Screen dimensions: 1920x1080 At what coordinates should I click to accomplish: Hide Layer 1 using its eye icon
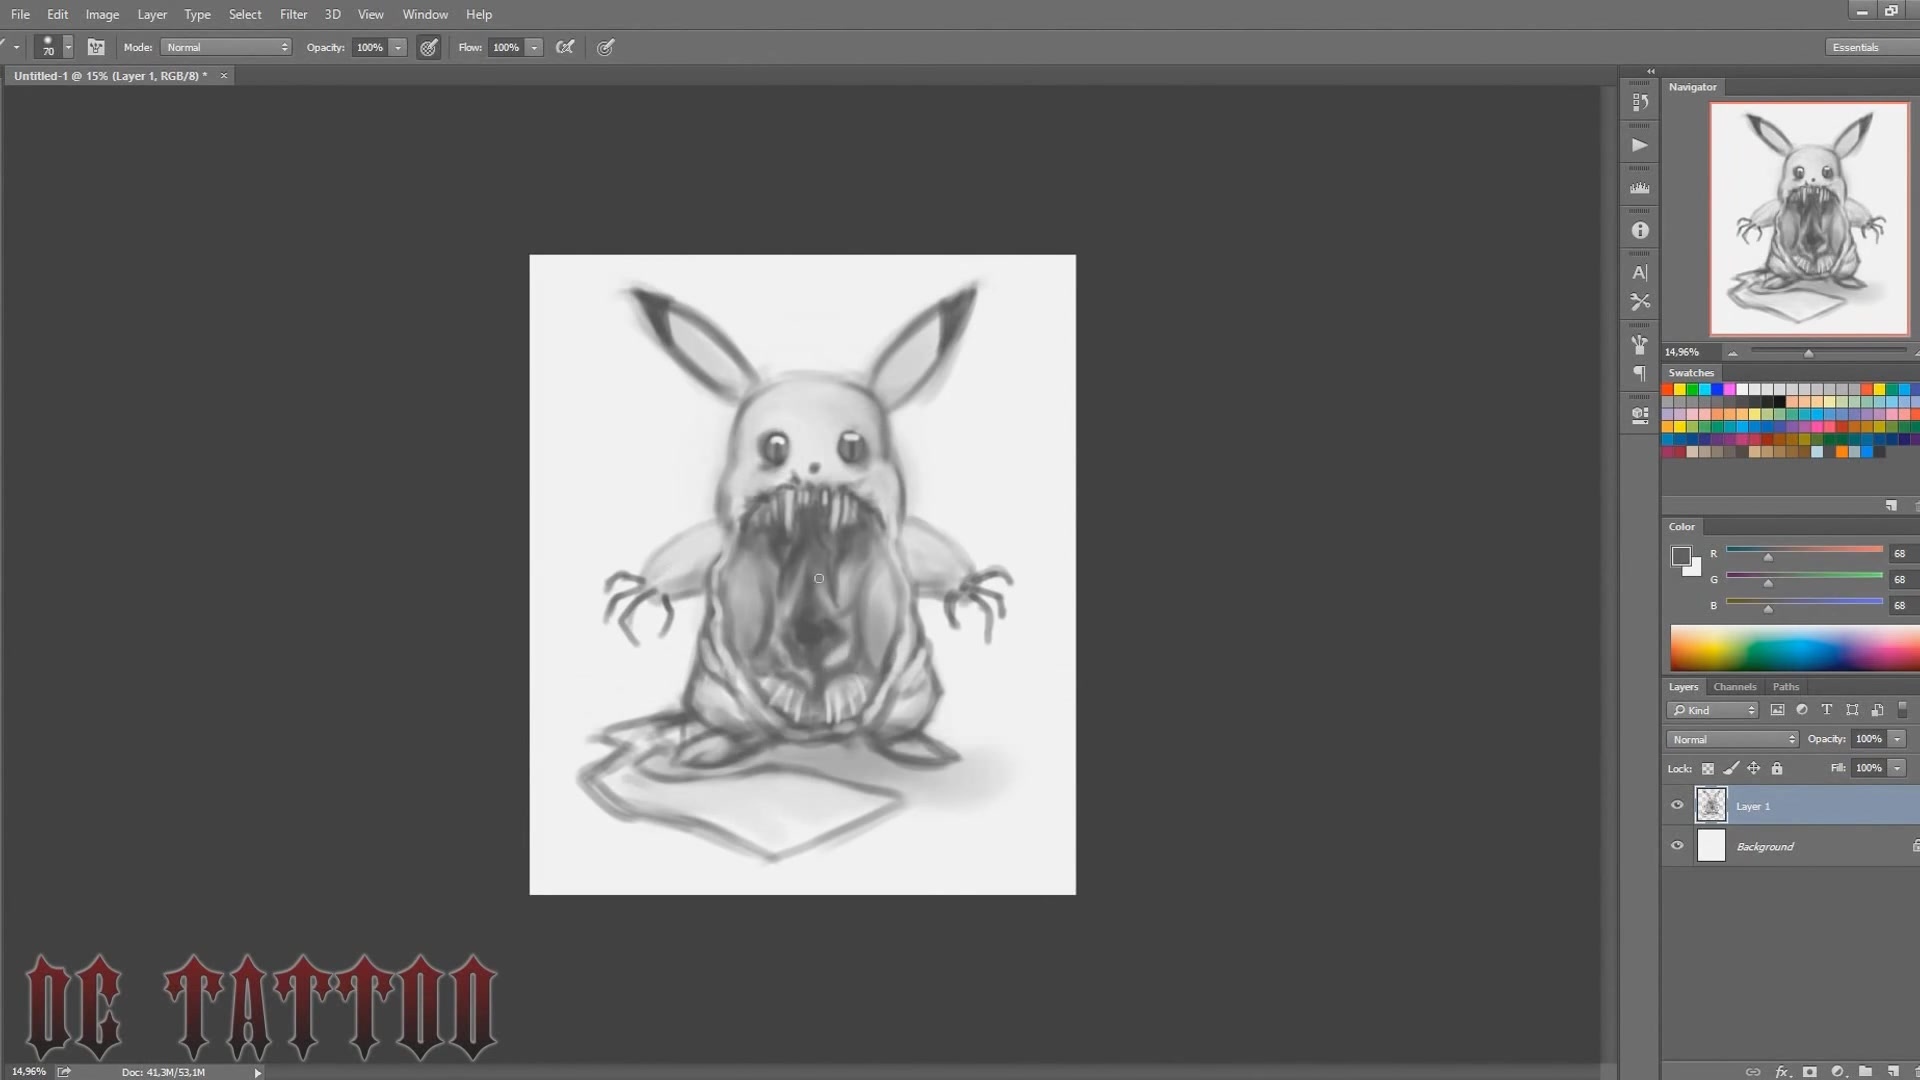tap(1677, 805)
